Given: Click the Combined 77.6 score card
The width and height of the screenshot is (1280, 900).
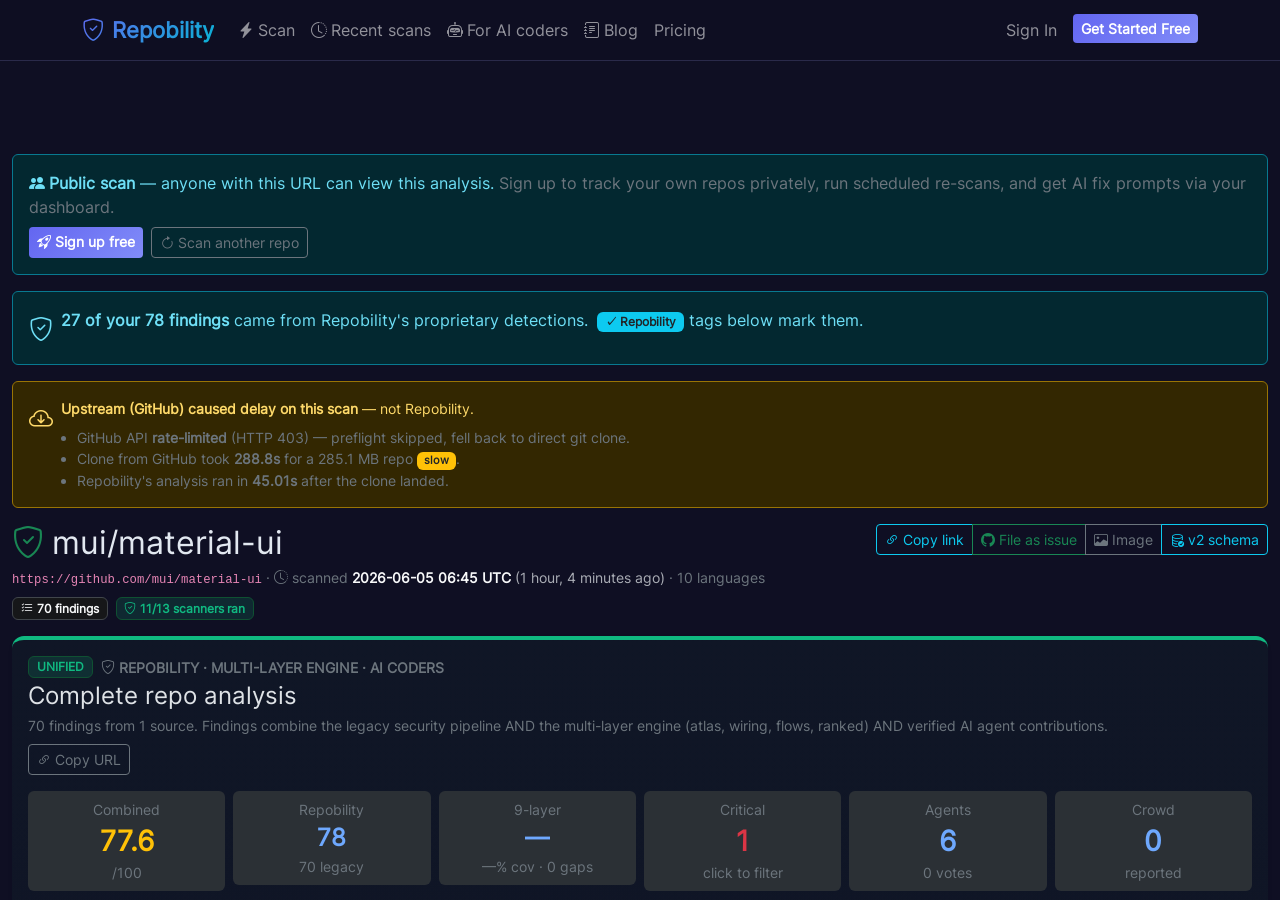Looking at the screenshot, I should 126,841.
